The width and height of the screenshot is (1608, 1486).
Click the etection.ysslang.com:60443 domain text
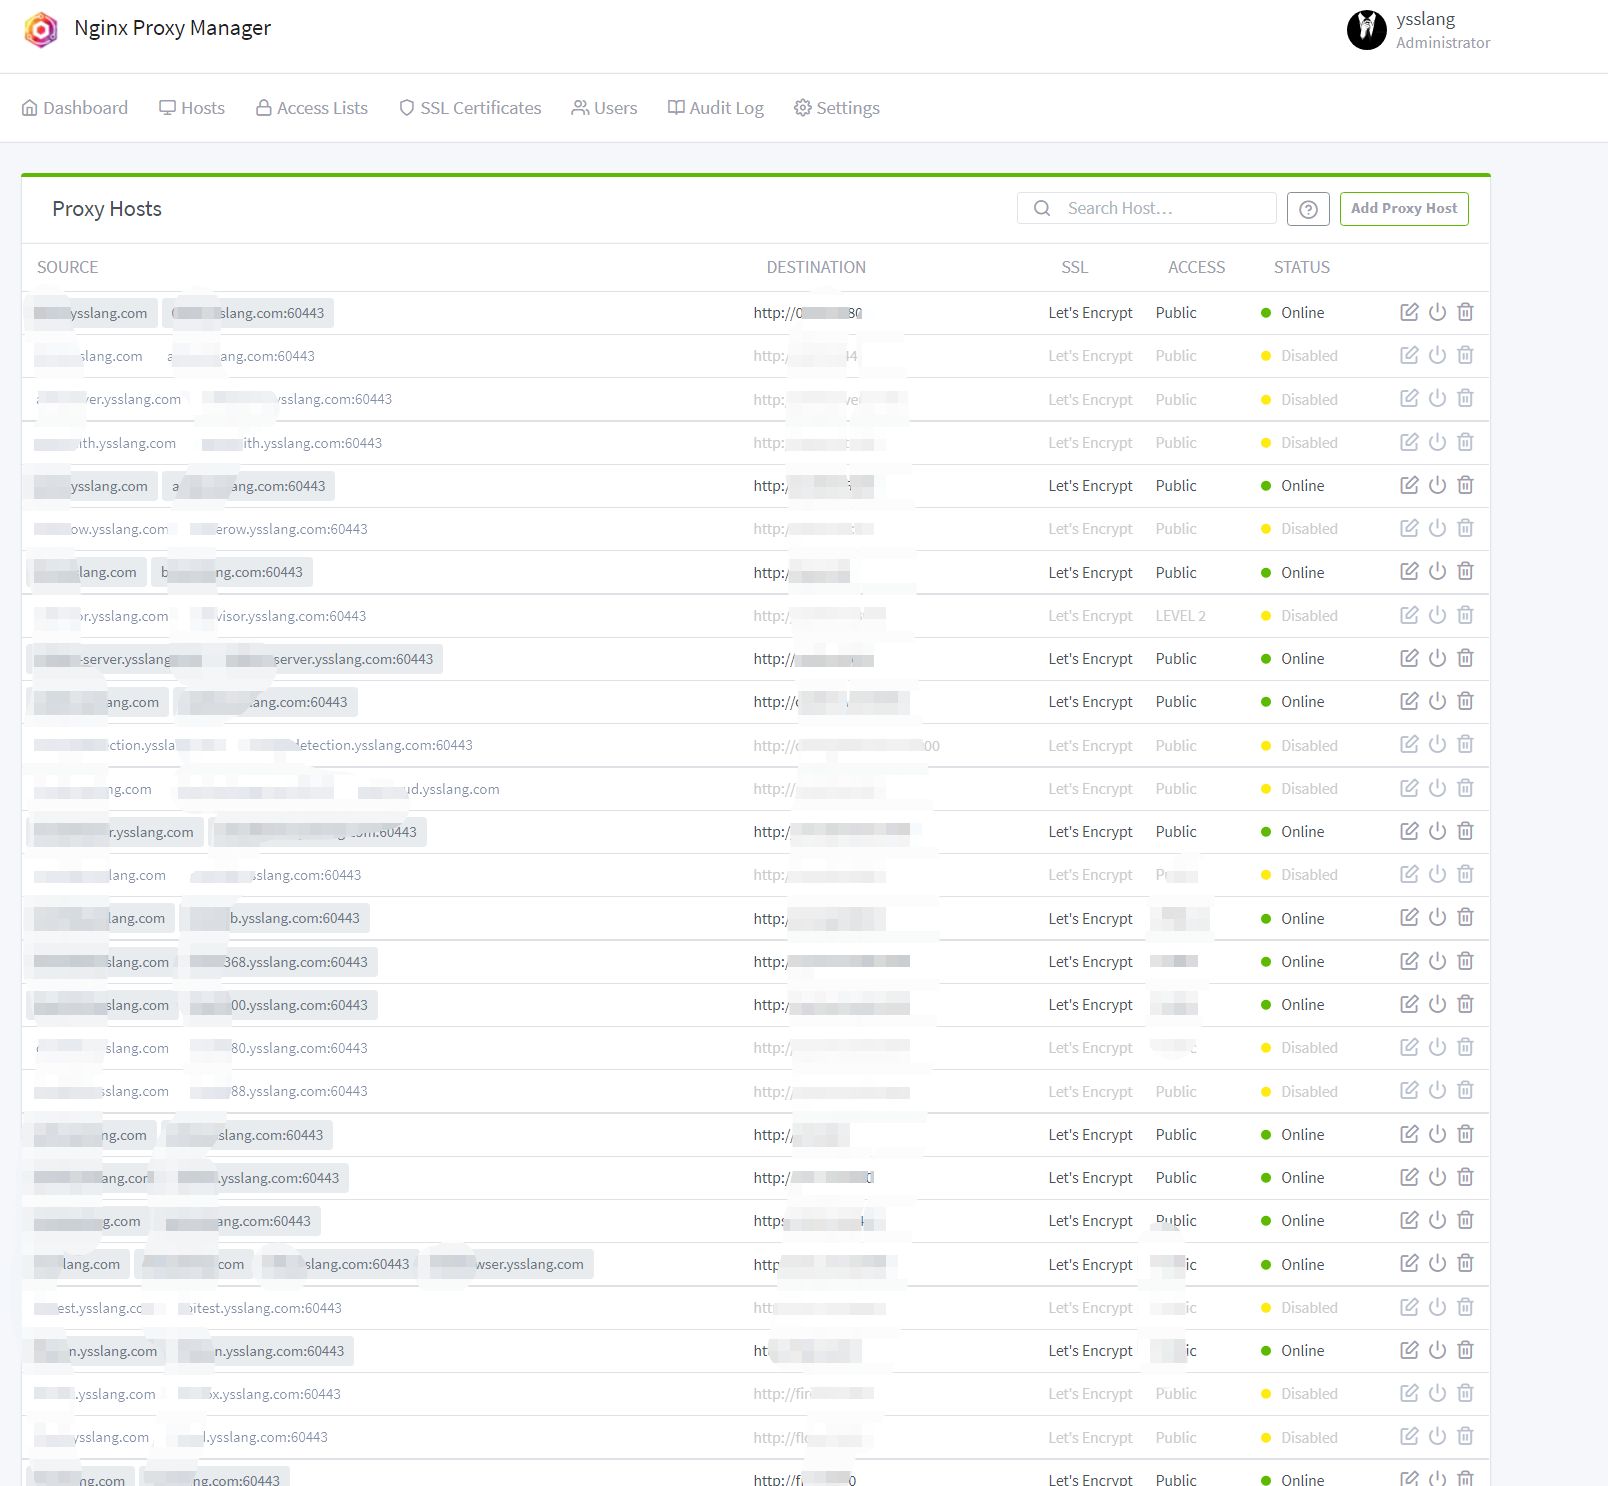[384, 745]
